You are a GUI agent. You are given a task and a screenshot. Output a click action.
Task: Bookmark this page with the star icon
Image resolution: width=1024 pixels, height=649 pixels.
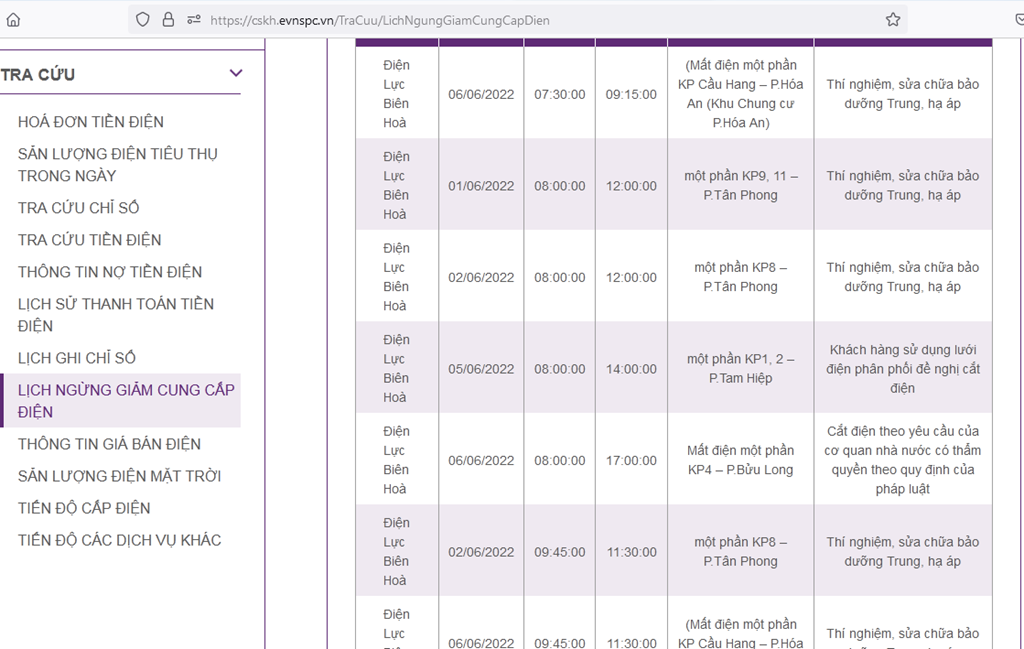(x=893, y=20)
